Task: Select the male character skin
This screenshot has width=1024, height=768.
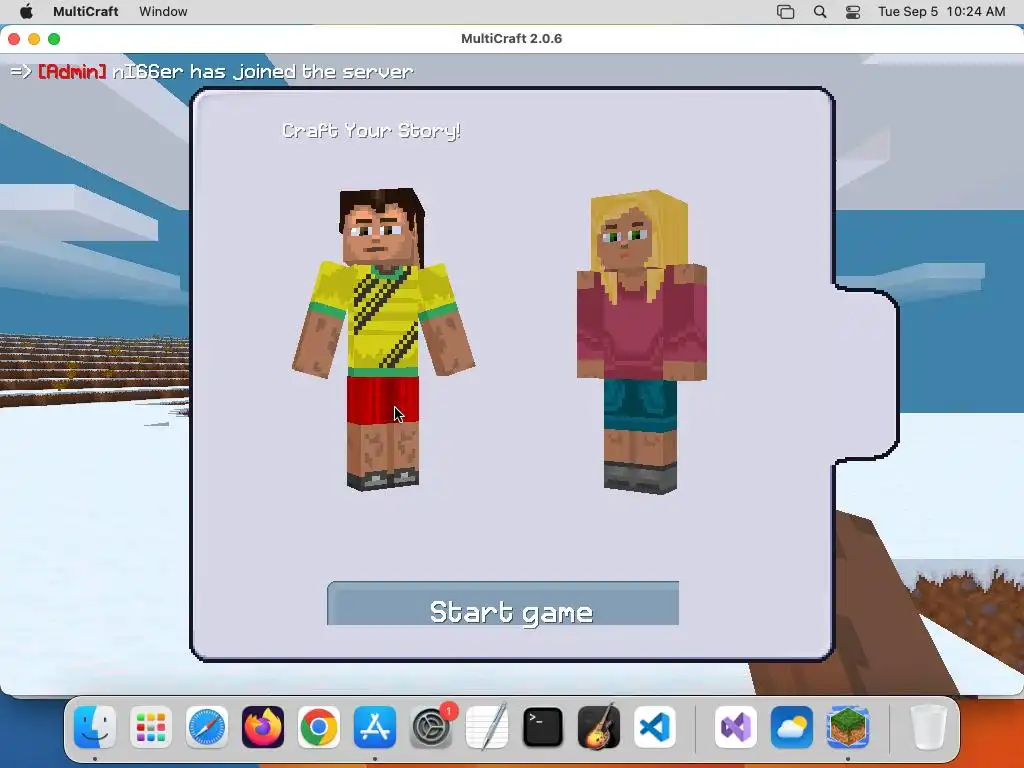Action: click(383, 339)
